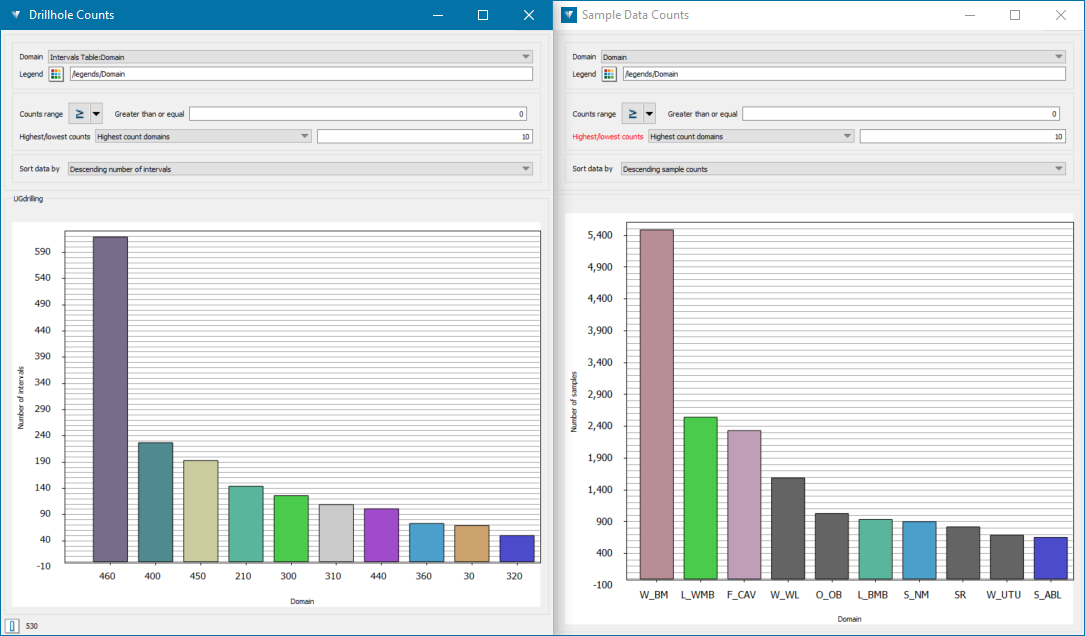Click the legend color icon in Sample Data Counts

pyautogui.click(x=609, y=74)
